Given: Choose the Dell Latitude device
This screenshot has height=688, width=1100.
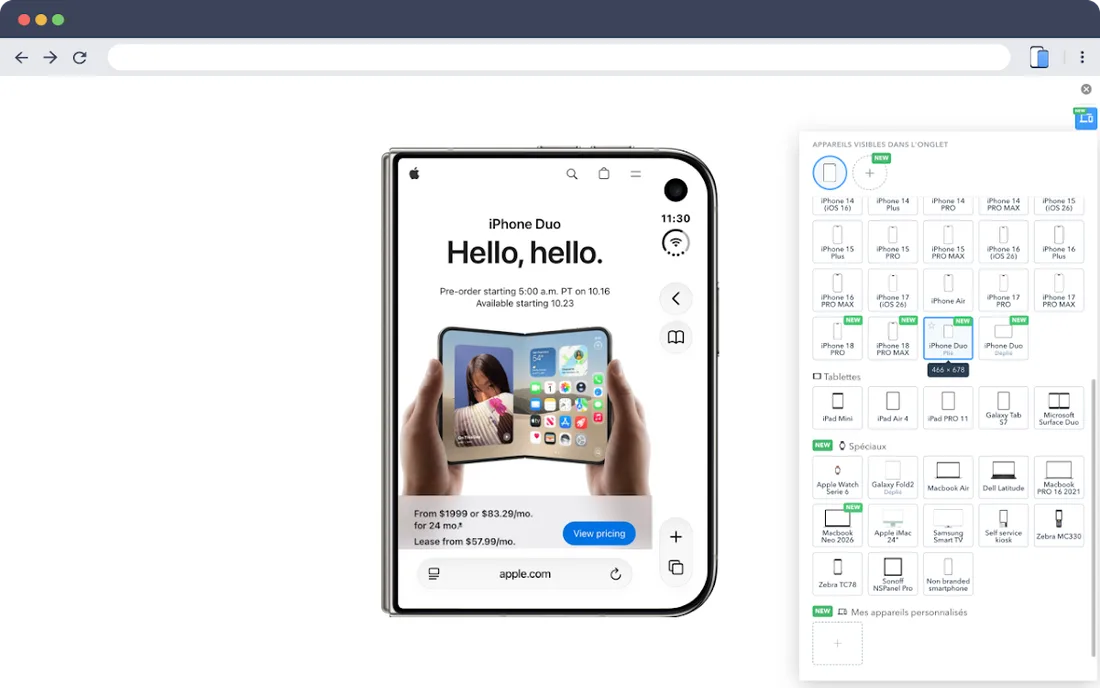Looking at the screenshot, I should tap(1003, 477).
